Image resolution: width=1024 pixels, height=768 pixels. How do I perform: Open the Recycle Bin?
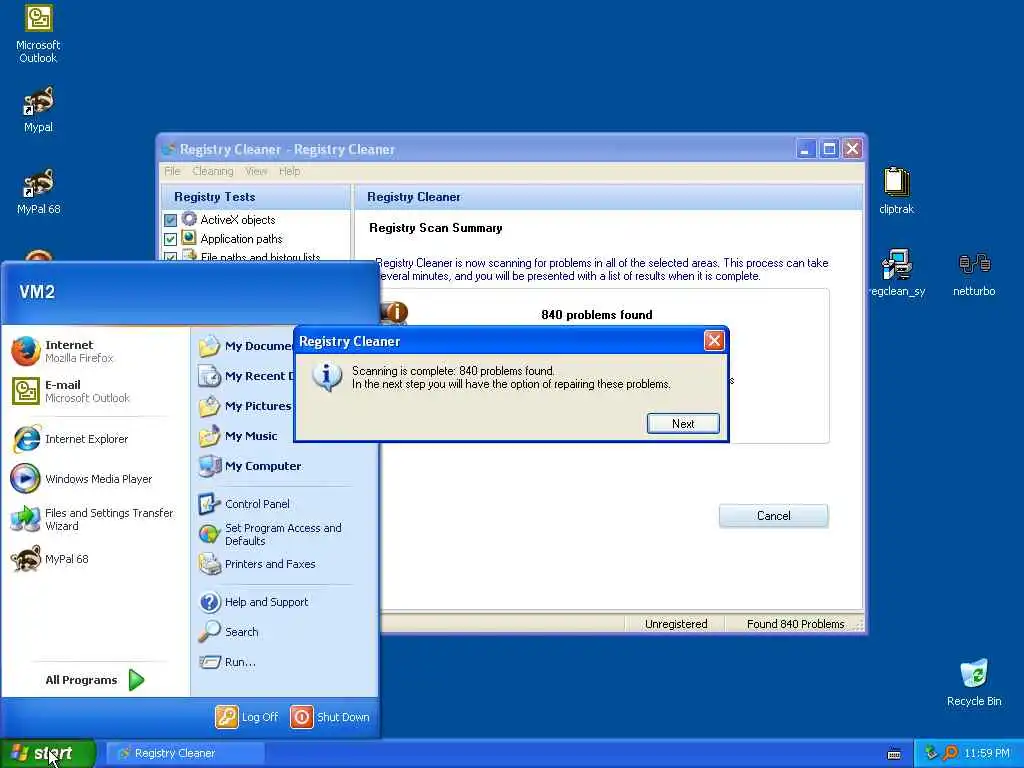974,682
